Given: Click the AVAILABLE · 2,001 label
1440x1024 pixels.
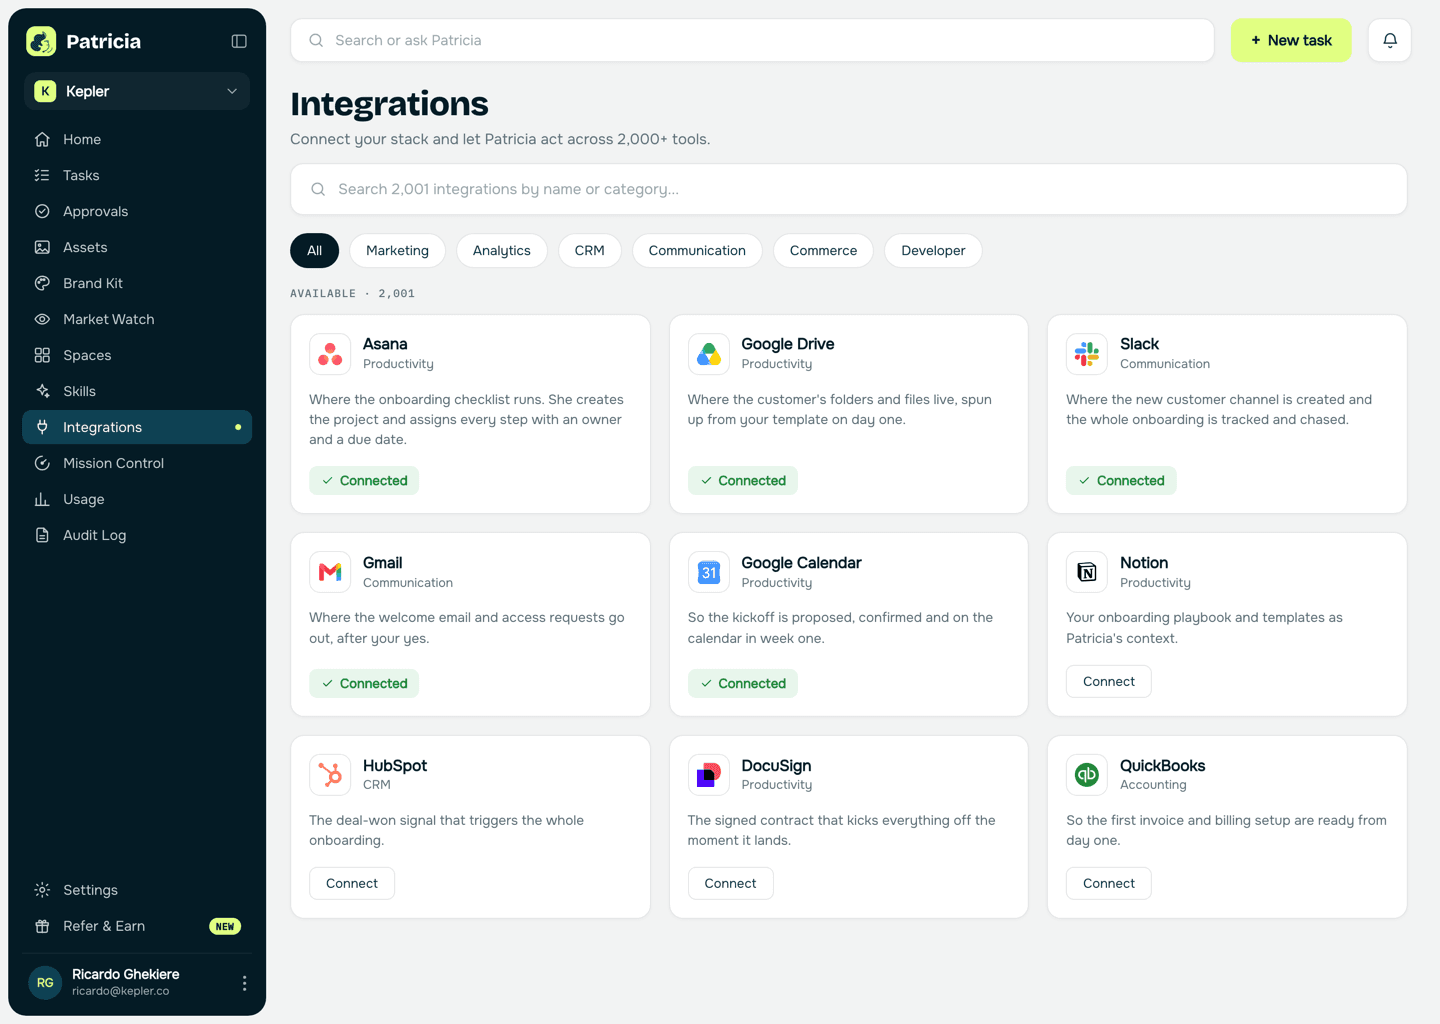Looking at the screenshot, I should pyautogui.click(x=352, y=294).
